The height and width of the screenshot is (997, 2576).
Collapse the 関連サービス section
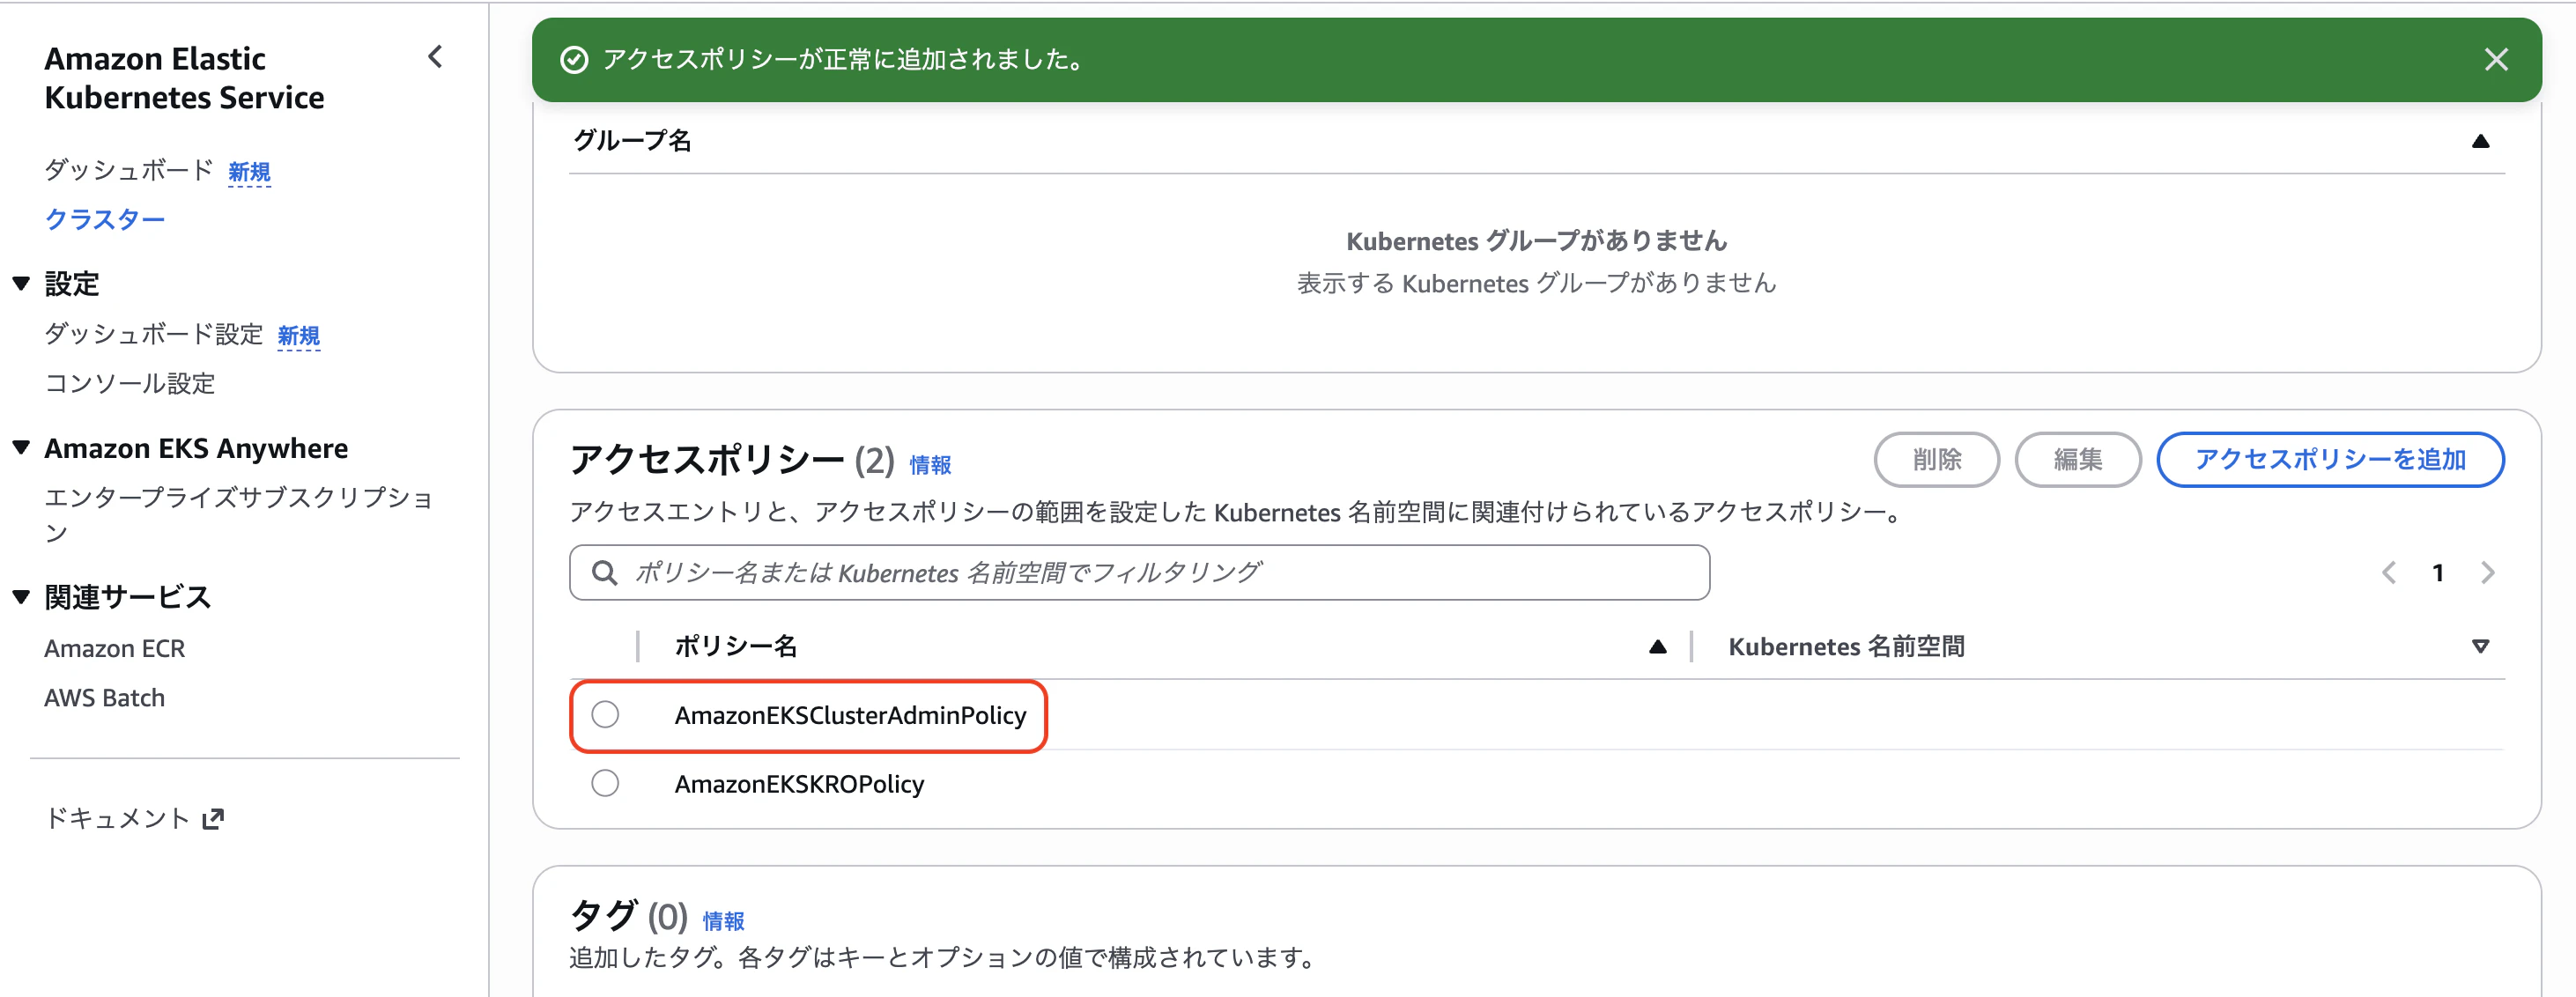tap(20, 596)
